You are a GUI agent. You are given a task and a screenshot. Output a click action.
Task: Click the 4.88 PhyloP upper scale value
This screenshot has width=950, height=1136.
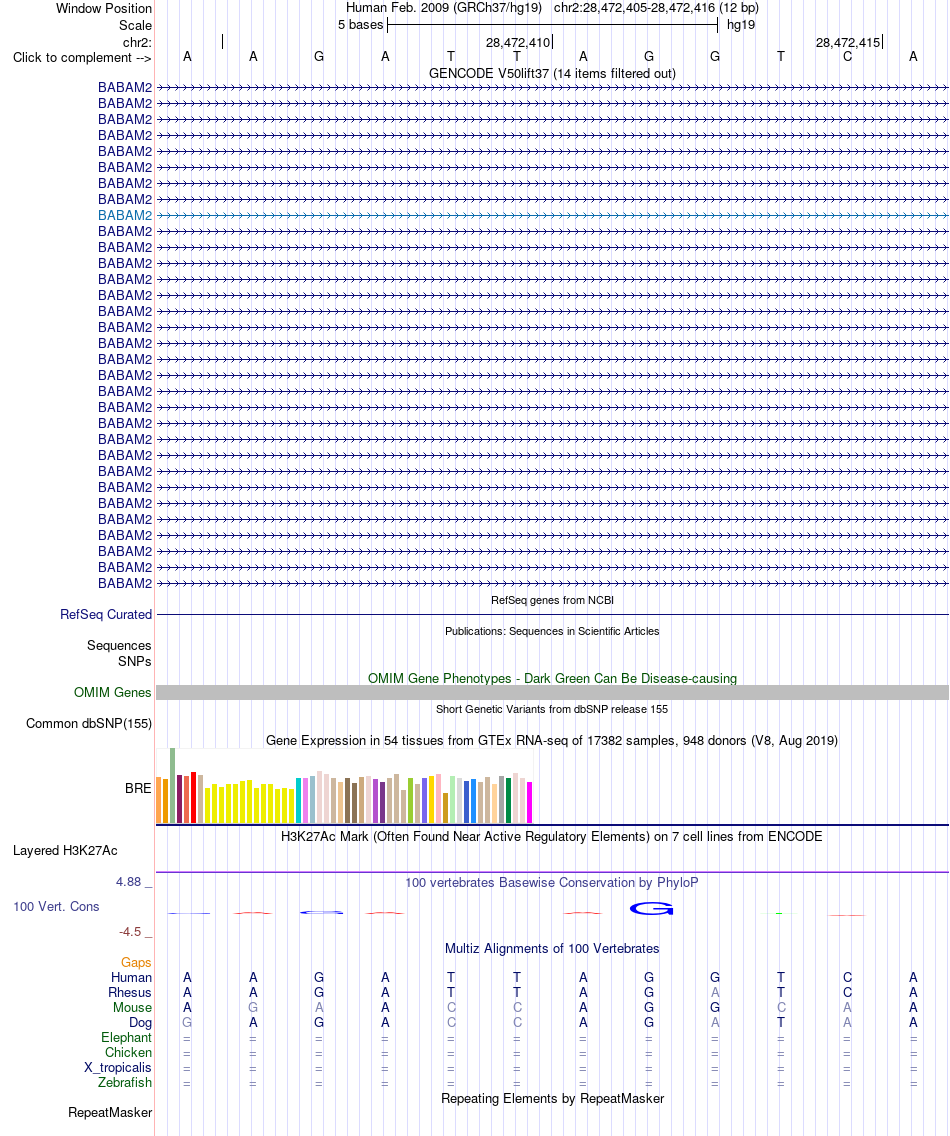point(128,882)
